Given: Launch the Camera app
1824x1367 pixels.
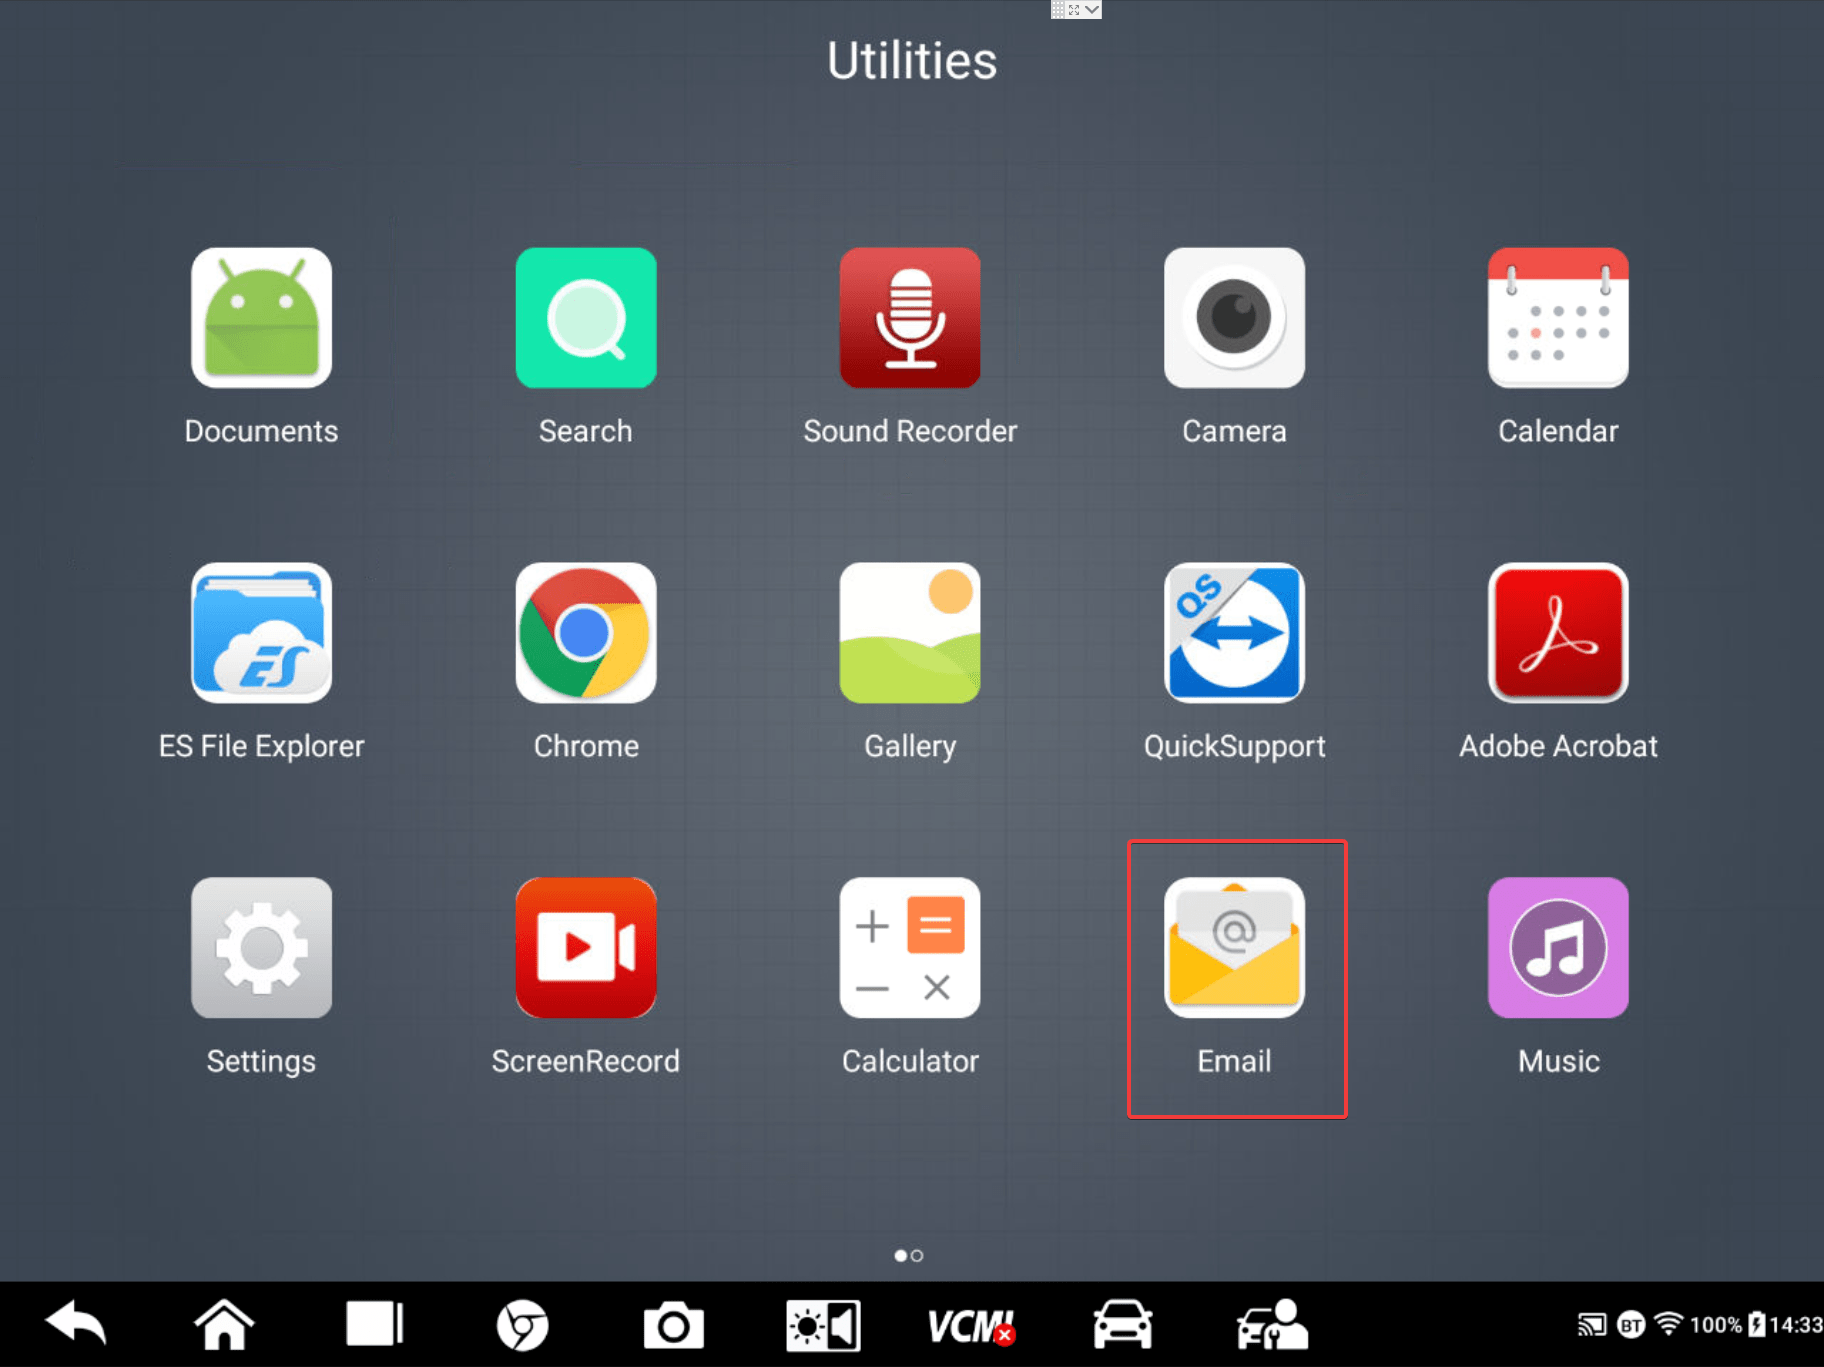Looking at the screenshot, I should pos(1234,318).
